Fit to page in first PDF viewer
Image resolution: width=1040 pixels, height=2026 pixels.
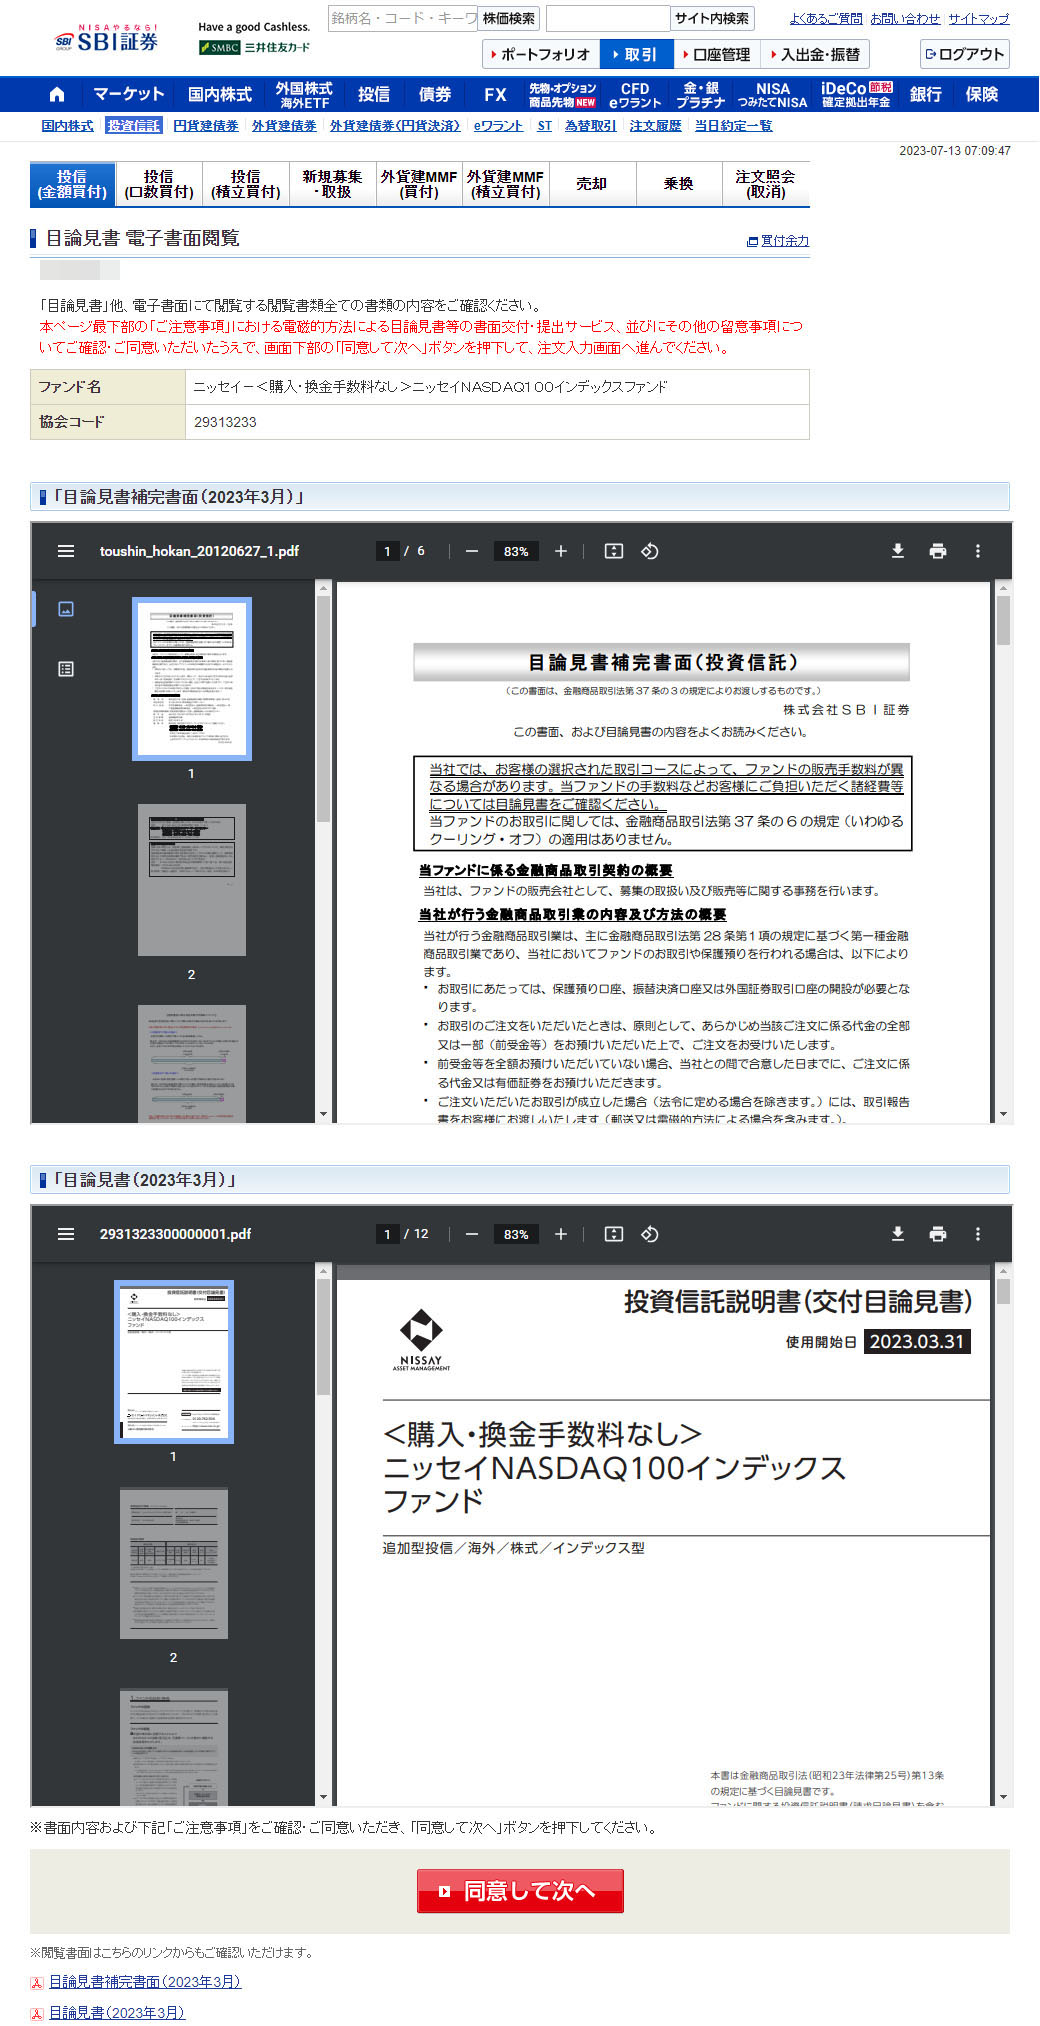click(x=613, y=551)
